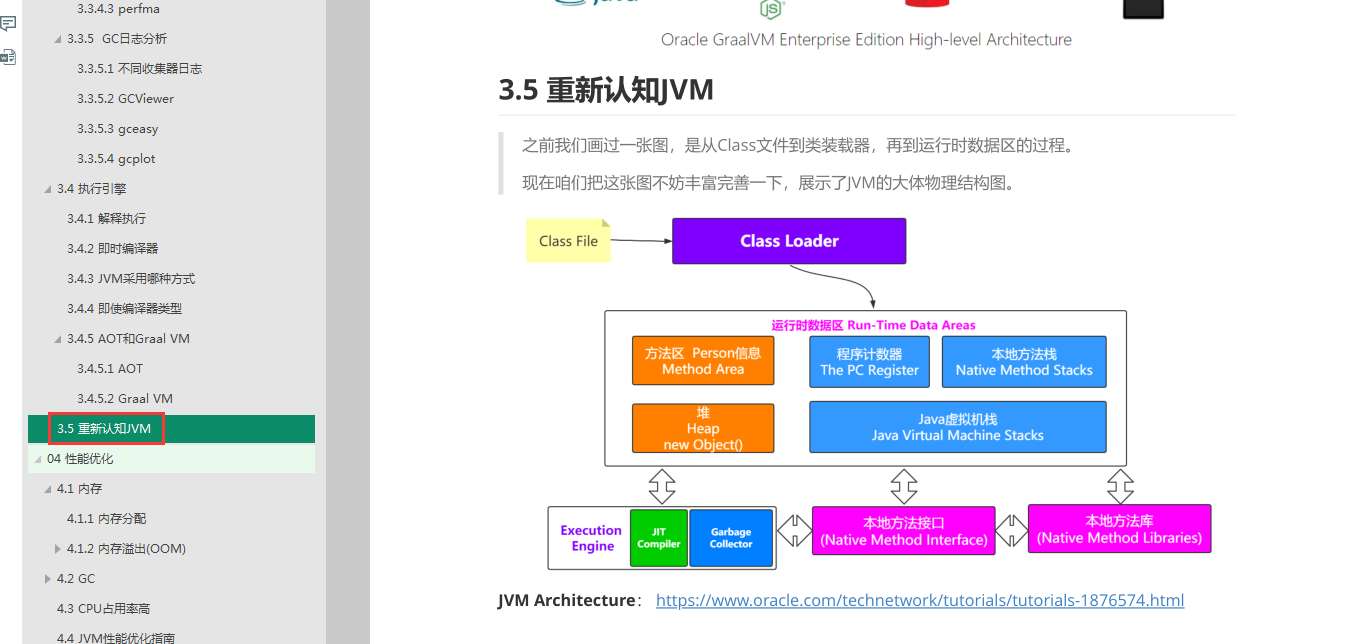Click the "3.5 重新认知JVM" document heading

point(605,90)
